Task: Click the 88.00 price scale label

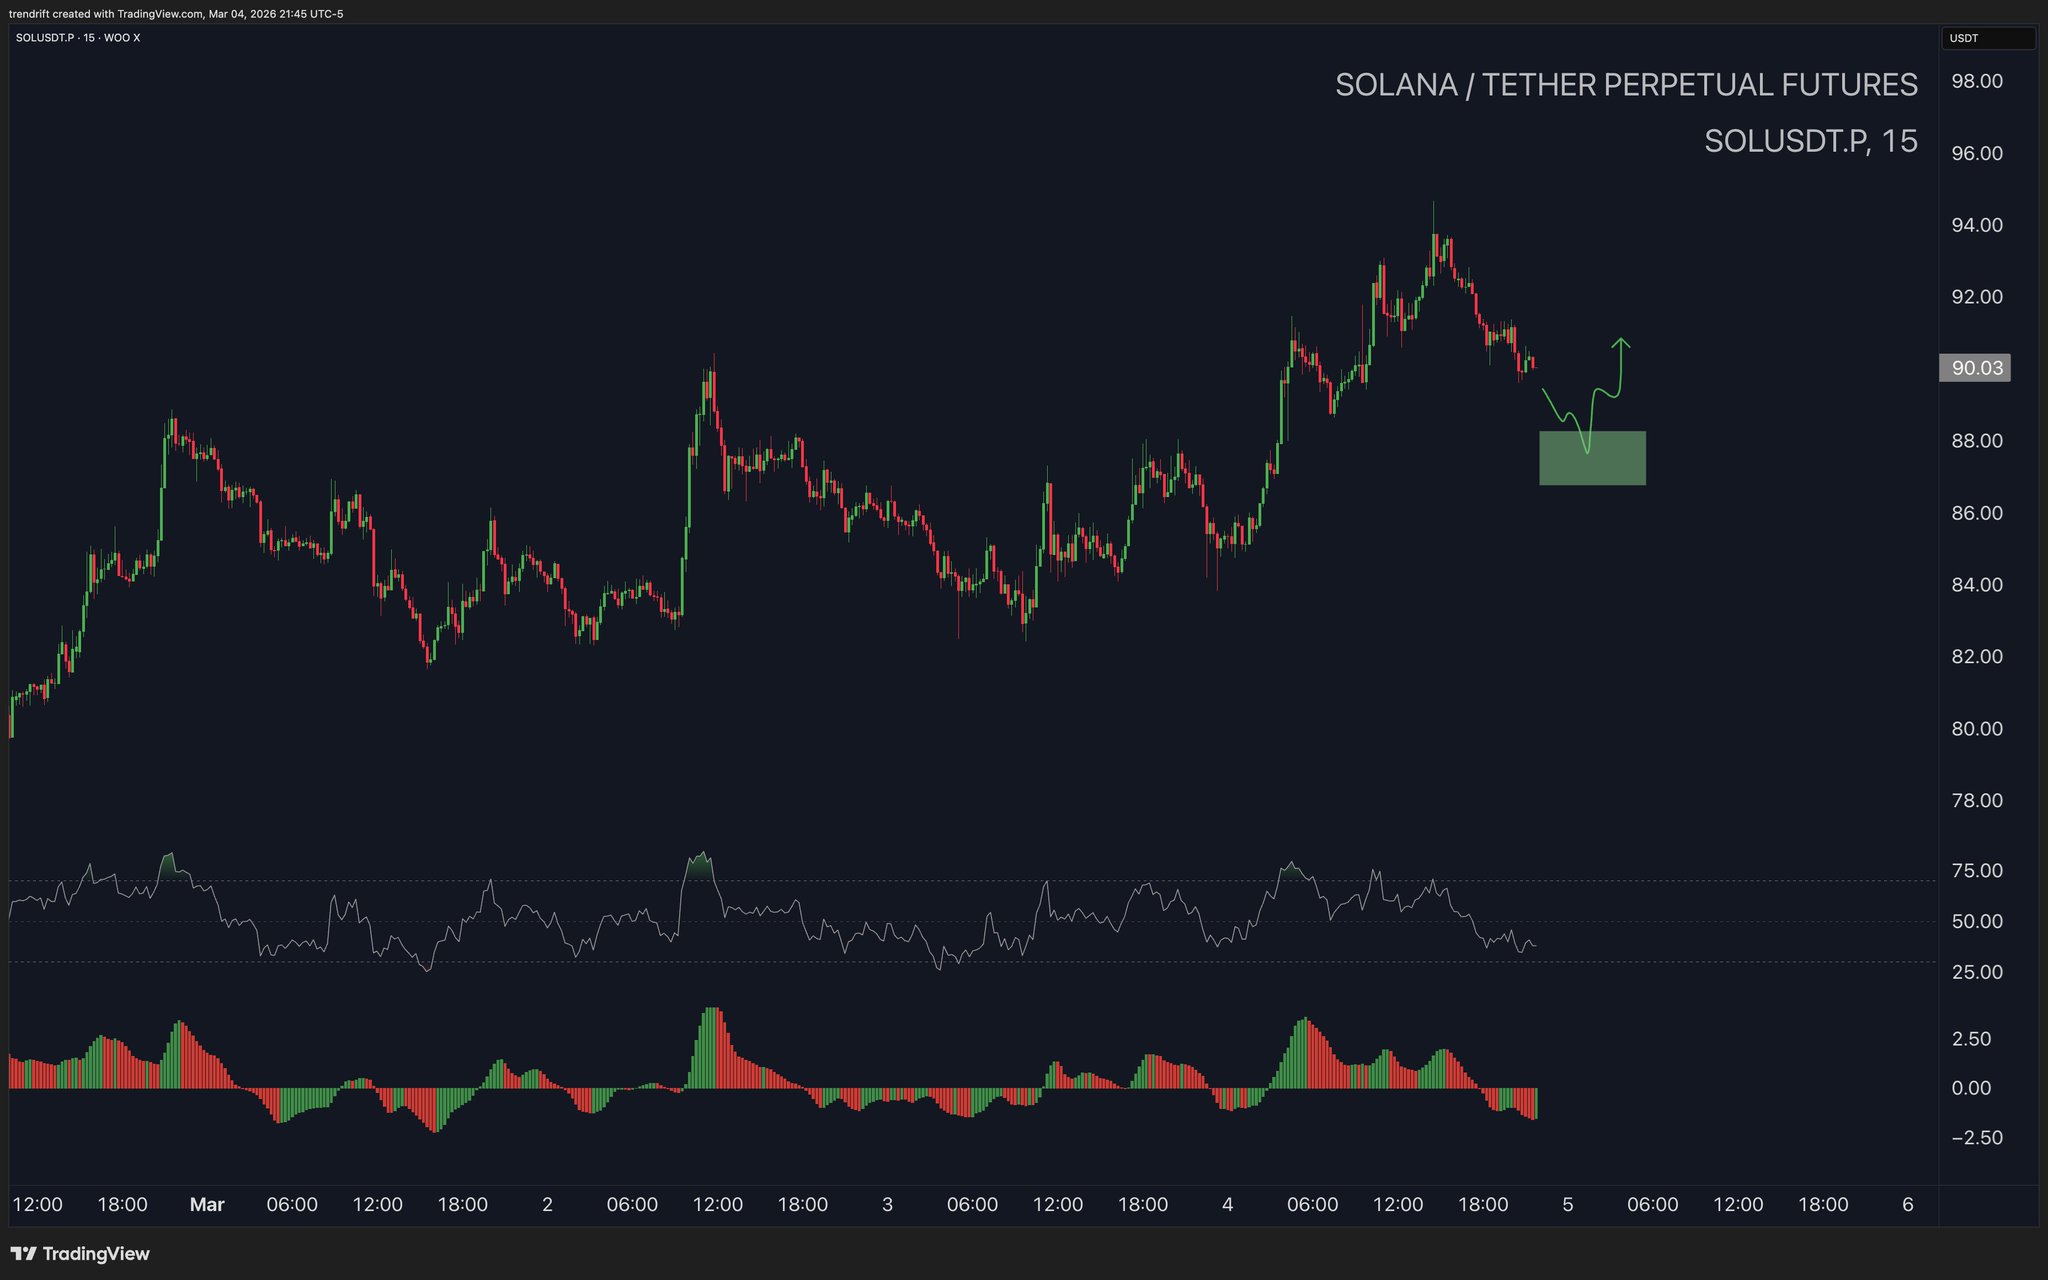Action: [x=1977, y=441]
